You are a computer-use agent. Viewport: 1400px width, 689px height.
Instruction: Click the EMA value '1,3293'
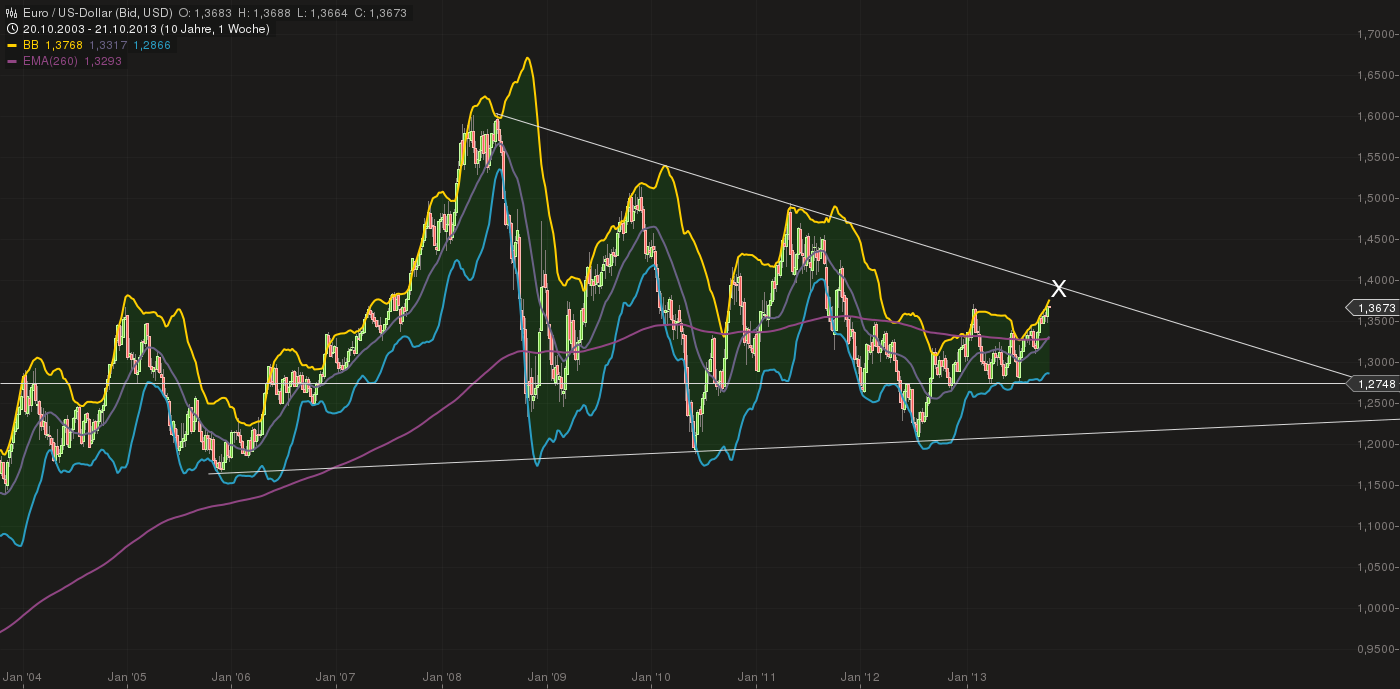103,61
